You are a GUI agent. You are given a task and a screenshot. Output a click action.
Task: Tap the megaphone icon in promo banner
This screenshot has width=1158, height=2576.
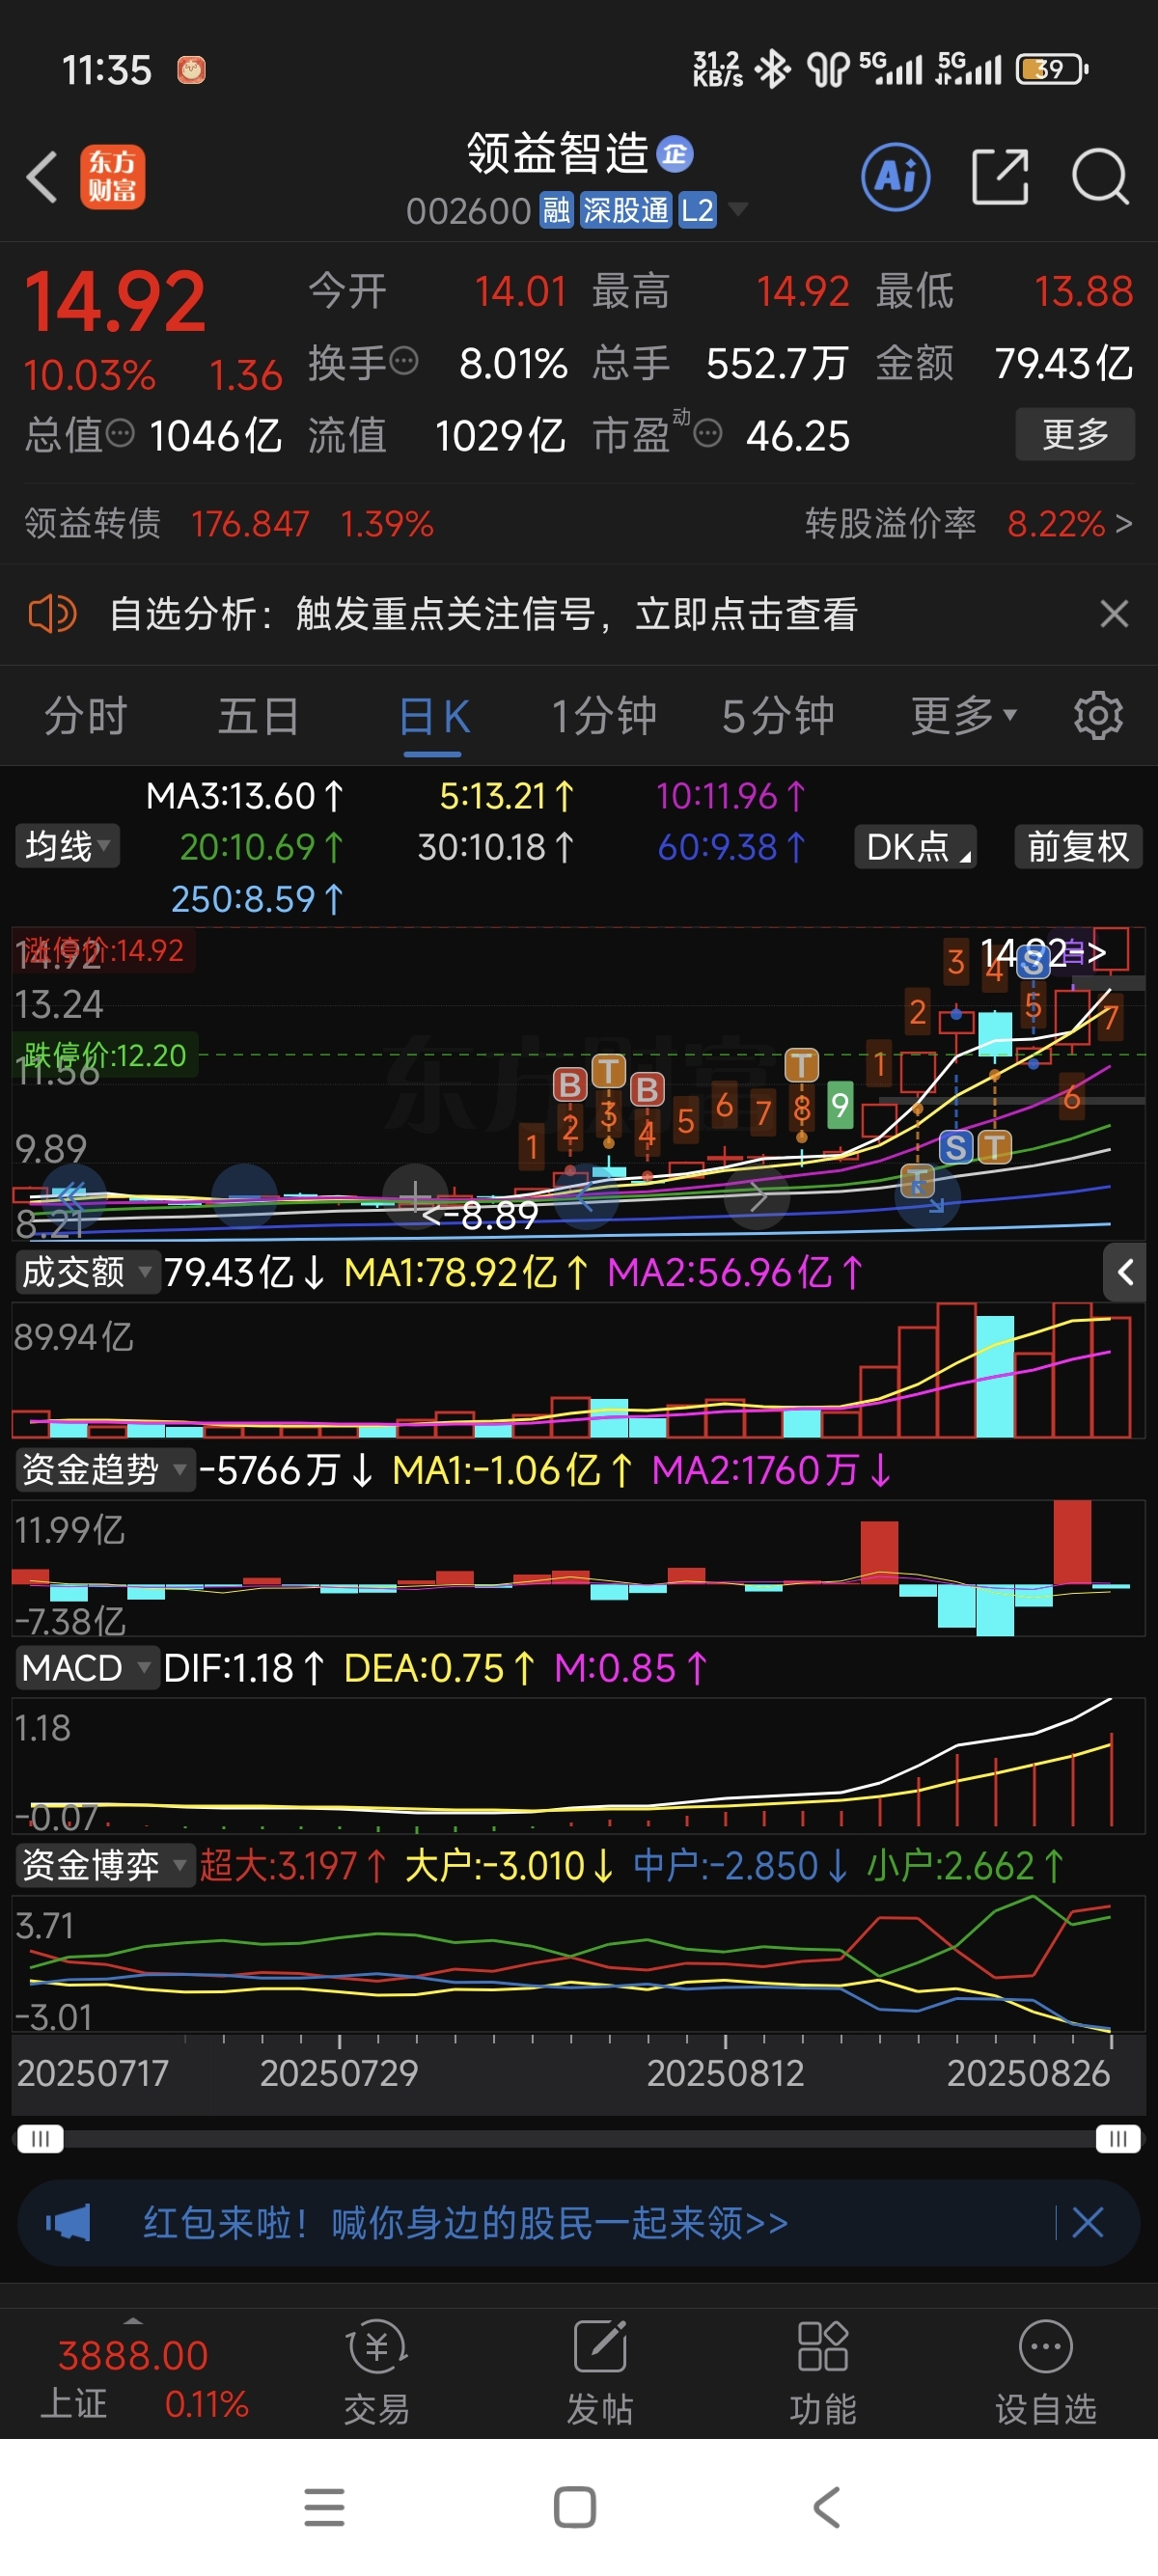pyautogui.click(x=68, y=2222)
